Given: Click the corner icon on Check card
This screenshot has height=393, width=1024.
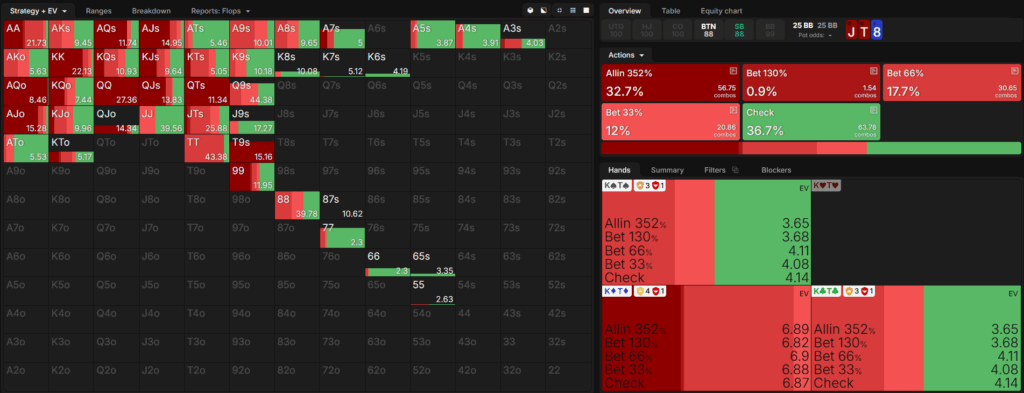Looking at the screenshot, I should click(x=873, y=110).
